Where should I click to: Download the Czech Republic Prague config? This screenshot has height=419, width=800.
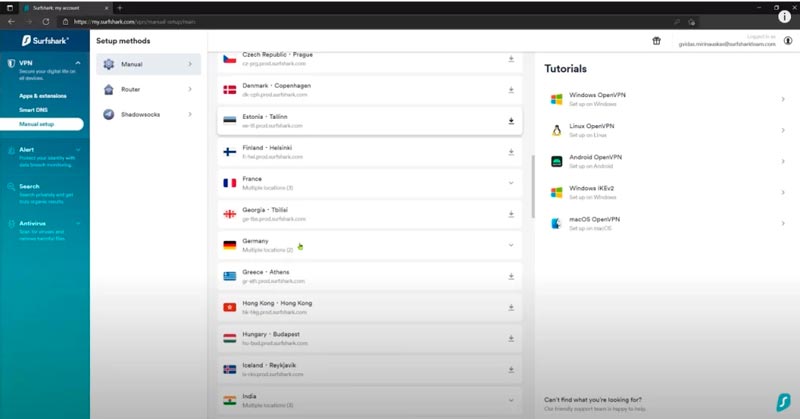(511, 59)
